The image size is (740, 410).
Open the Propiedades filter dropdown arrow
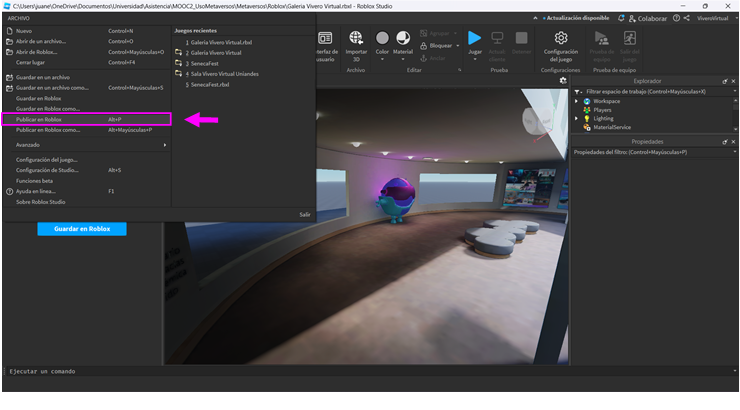[x=734, y=152]
